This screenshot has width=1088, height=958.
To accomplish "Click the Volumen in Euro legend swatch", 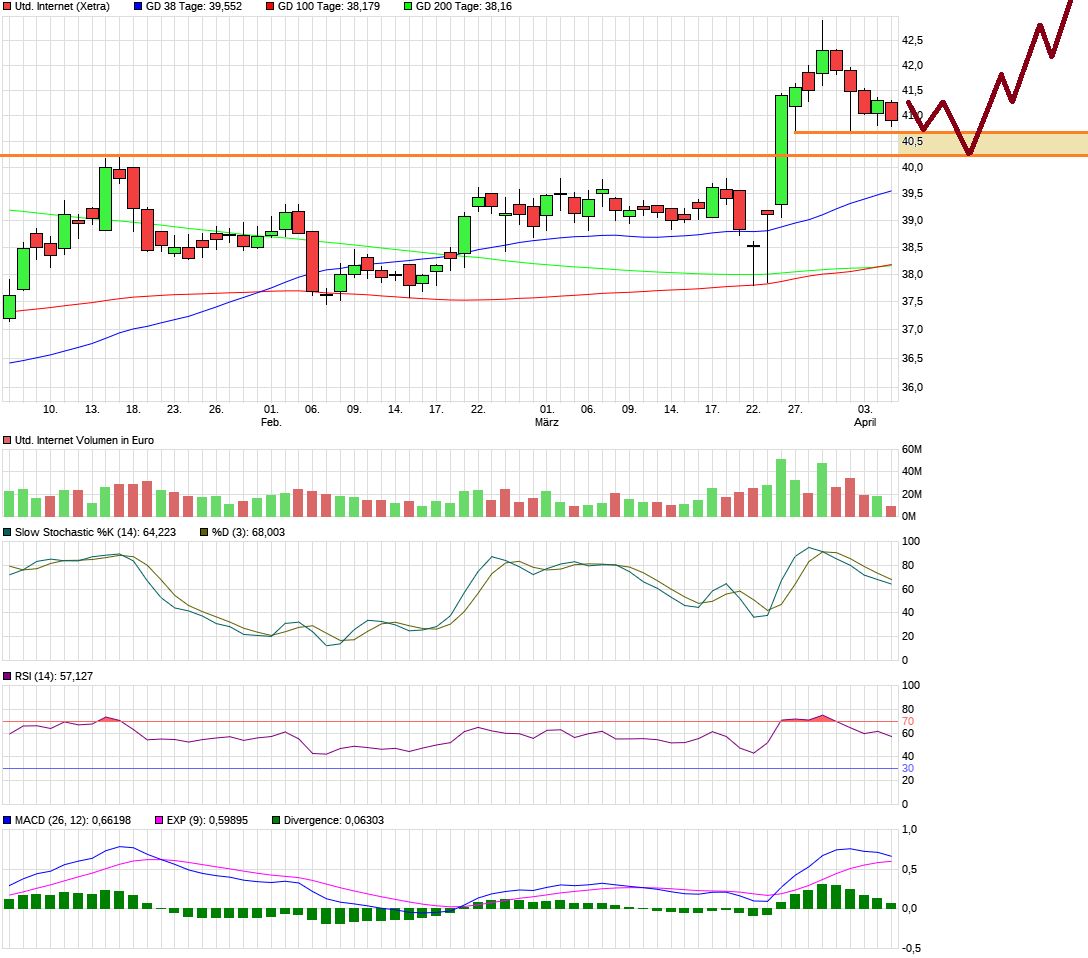I will click(x=8, y=440).
